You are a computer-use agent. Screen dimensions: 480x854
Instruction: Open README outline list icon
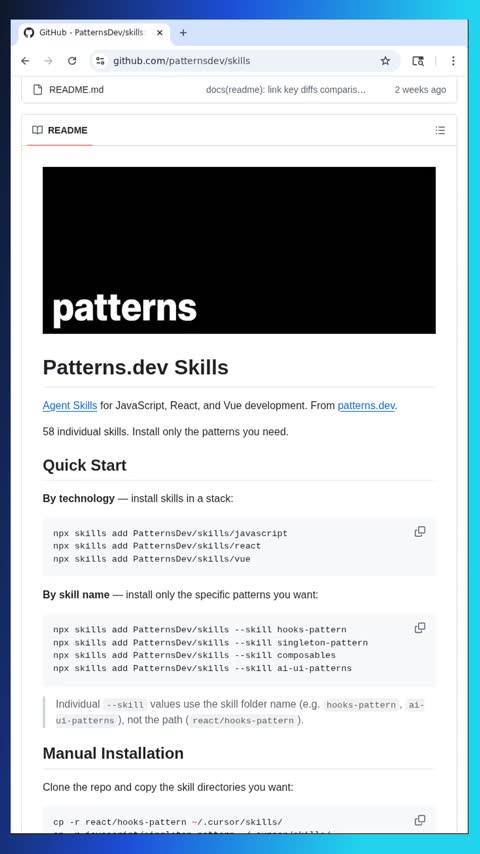[x=440, y=130]
